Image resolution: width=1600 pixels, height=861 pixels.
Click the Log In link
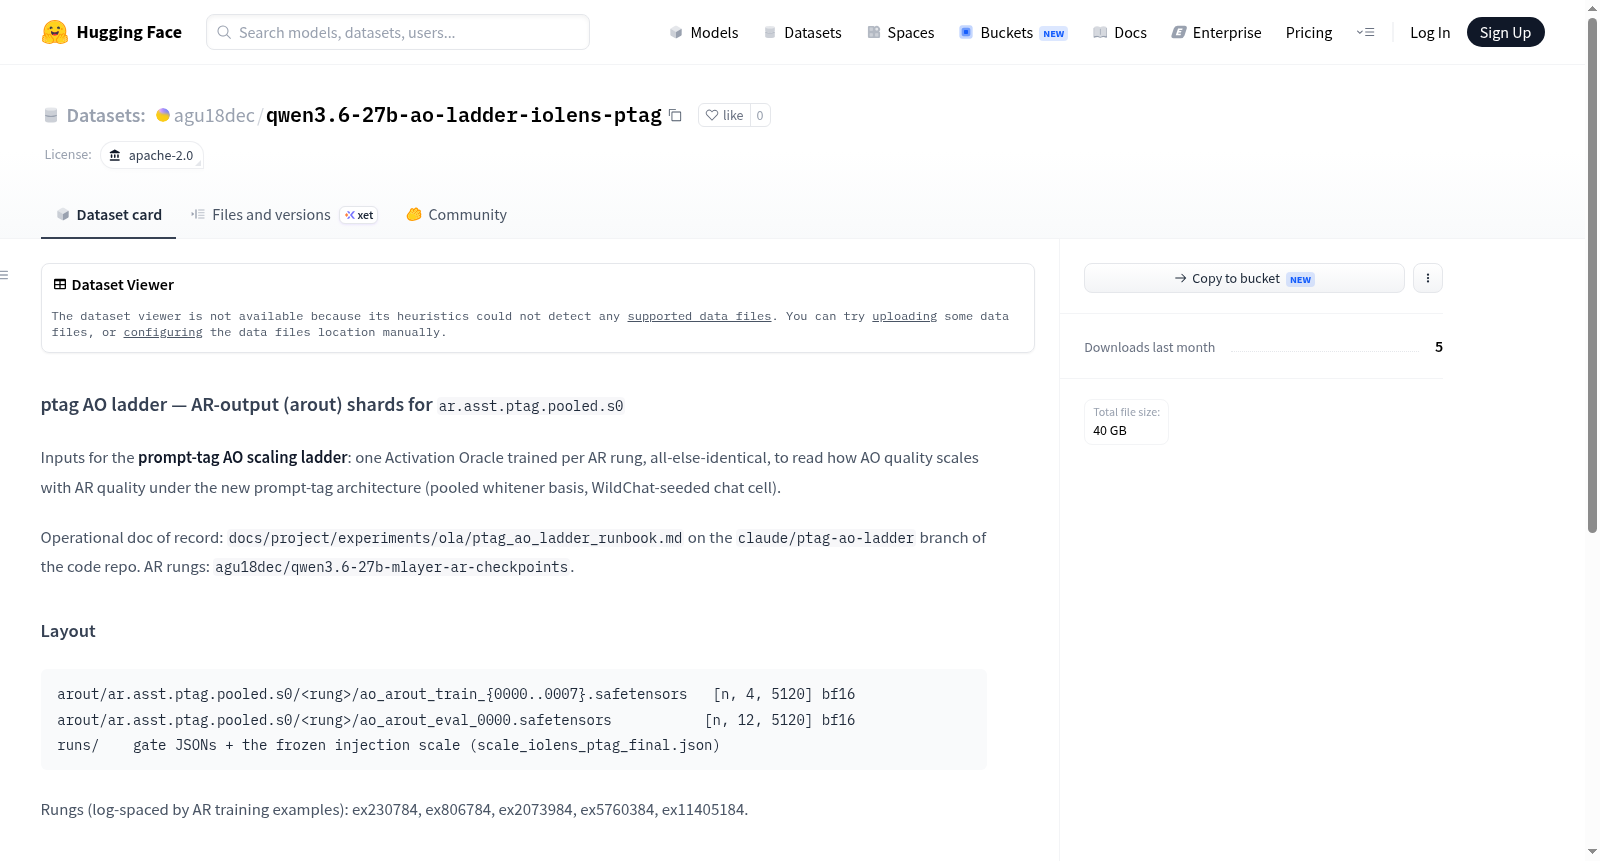[1430, 32]
